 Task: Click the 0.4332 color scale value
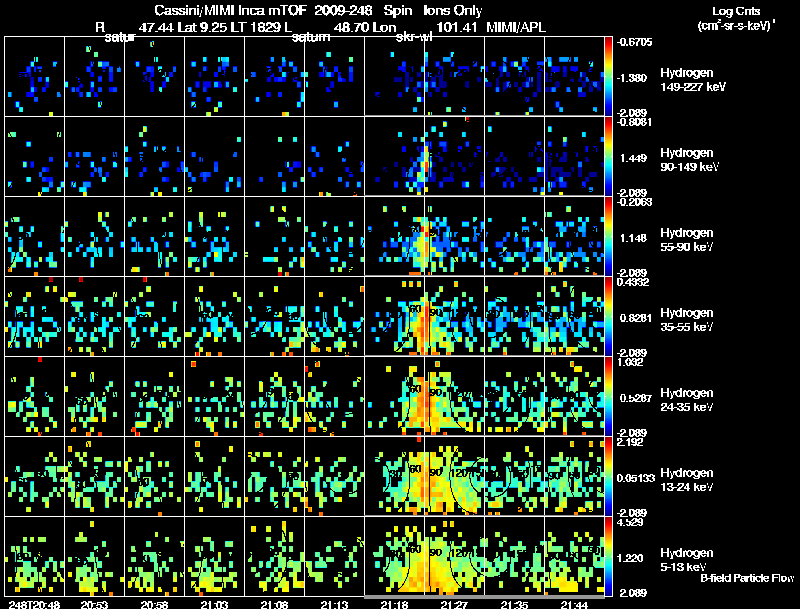(x=633, y=282)
